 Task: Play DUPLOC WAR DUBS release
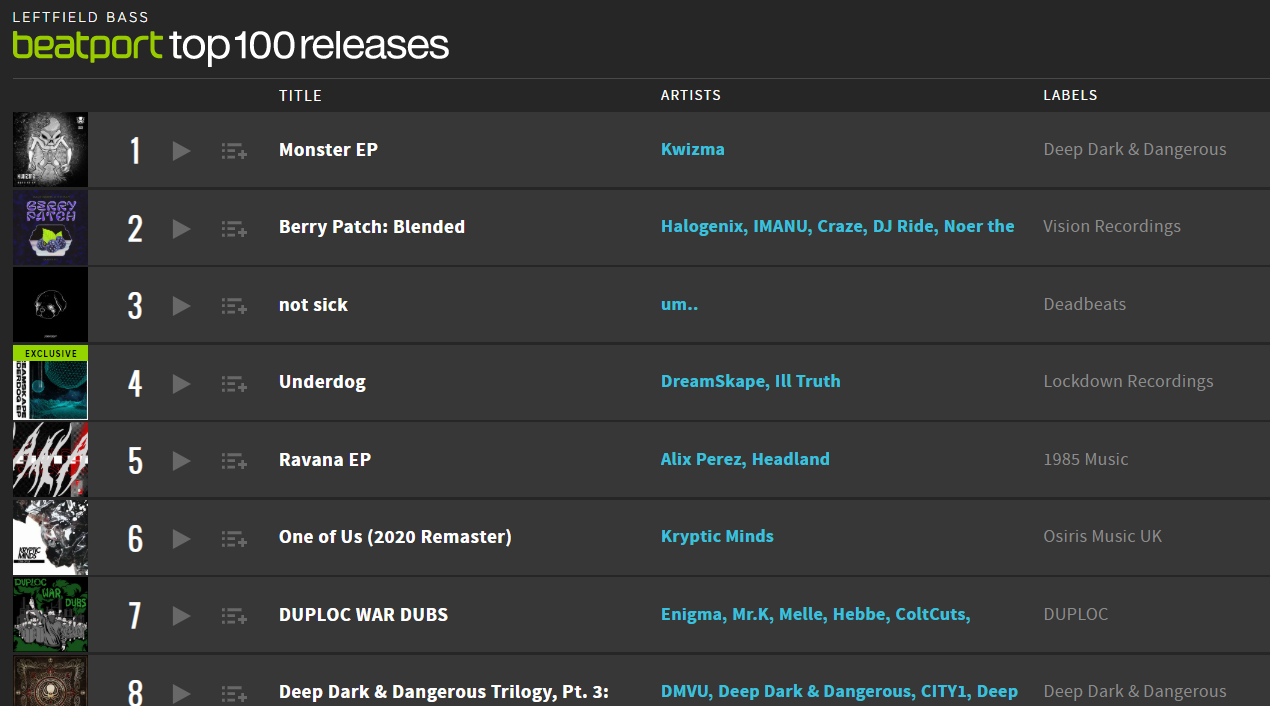coord(181,616)
